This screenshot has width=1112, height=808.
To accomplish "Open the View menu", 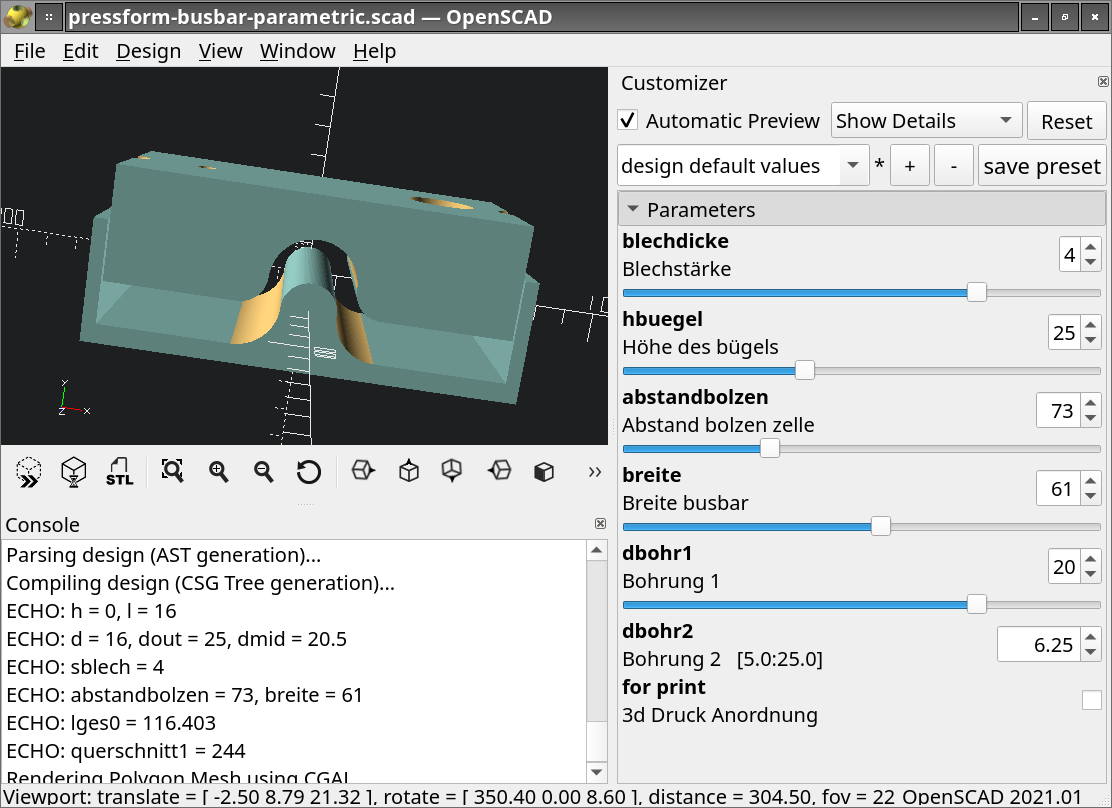I will 220,51.
